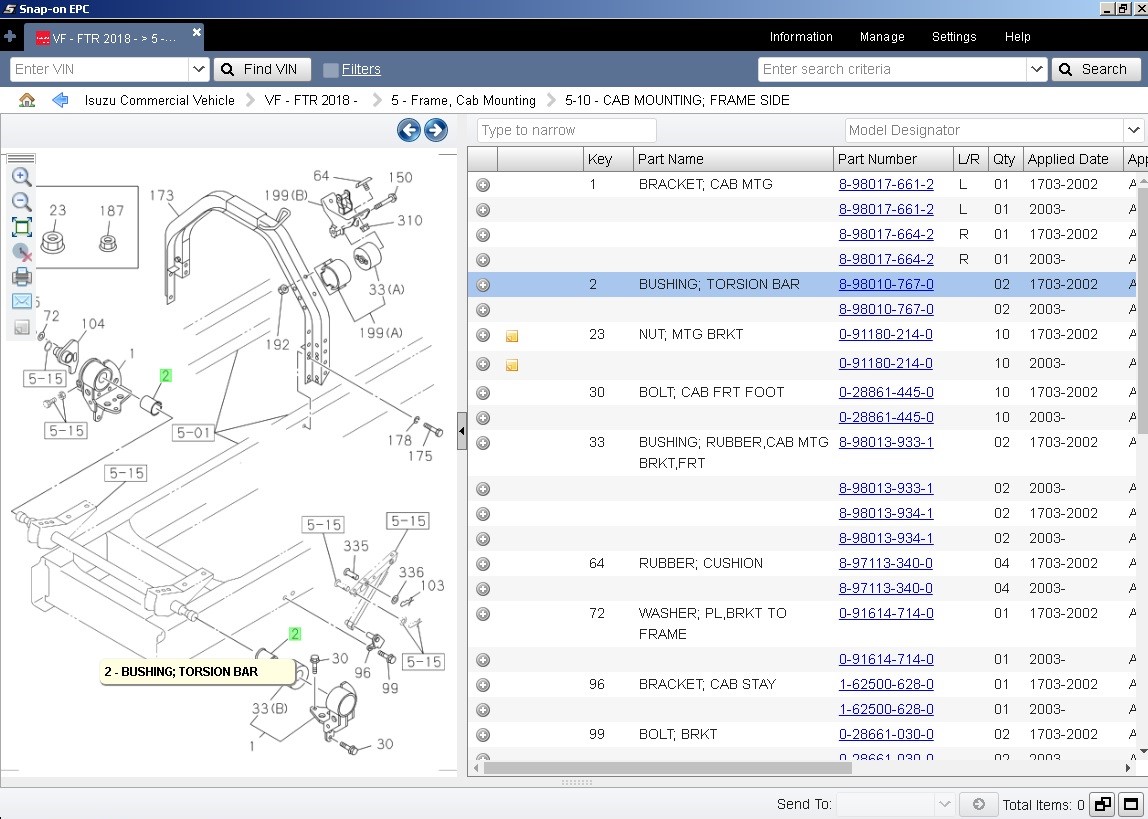Click the zoom in magnifier icon
Viewport: 1148px width, 819px height.
click(x=21, y=176)
